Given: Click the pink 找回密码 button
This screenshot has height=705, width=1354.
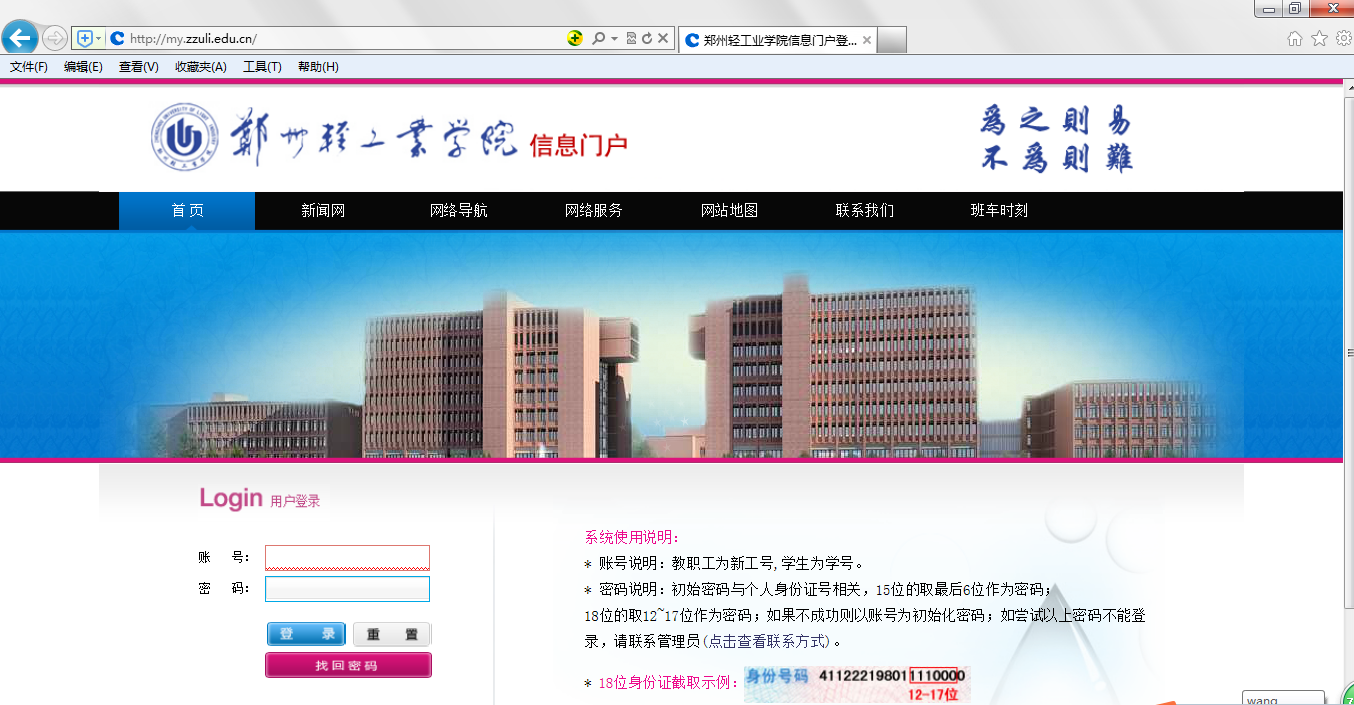Looking at the screenshot, I should point(348,665).
